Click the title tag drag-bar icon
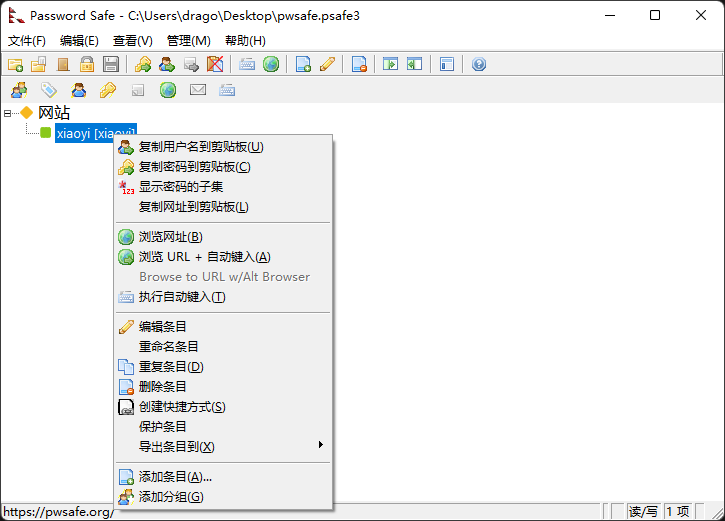This screenshot has height=521, width=725. (49, 90)
